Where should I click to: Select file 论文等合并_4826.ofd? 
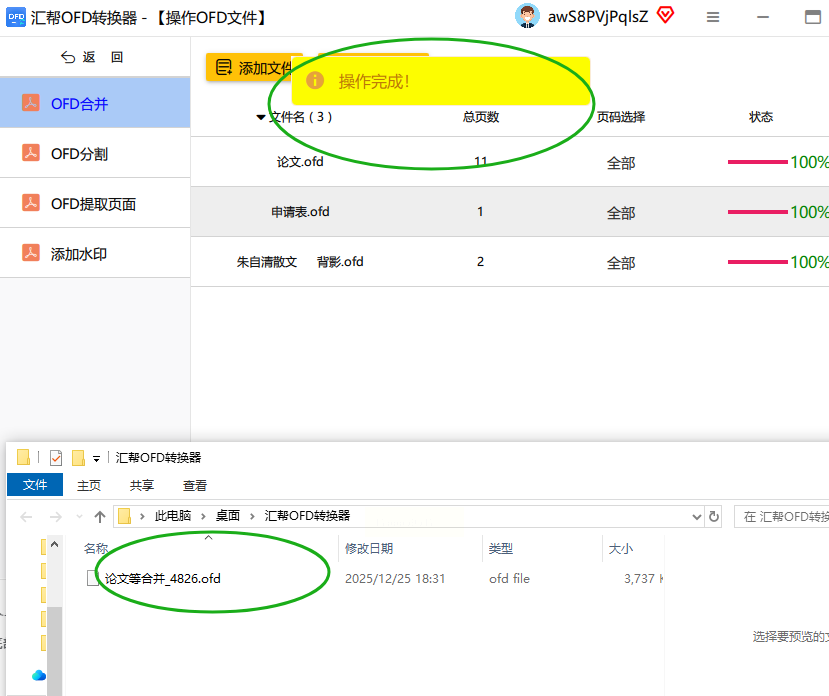coord(162,579)
